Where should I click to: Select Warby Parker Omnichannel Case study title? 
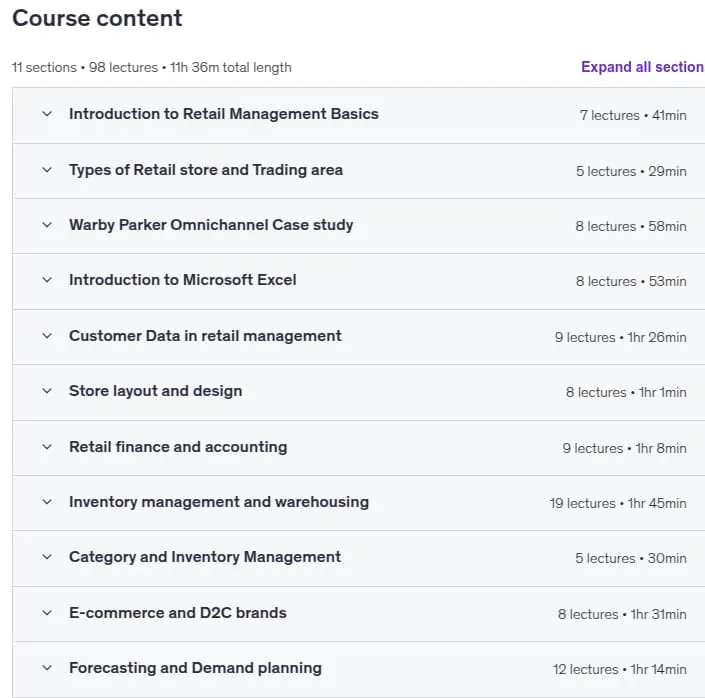[211, 224]
